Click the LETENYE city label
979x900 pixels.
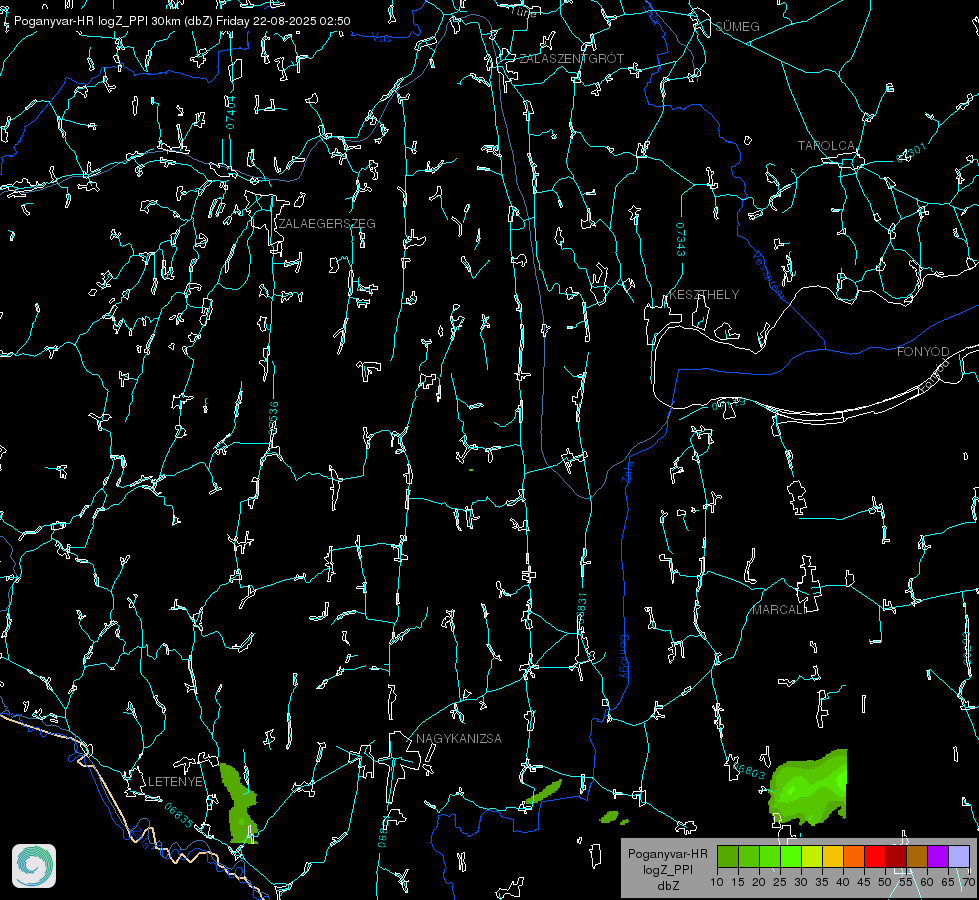[175, 782]
